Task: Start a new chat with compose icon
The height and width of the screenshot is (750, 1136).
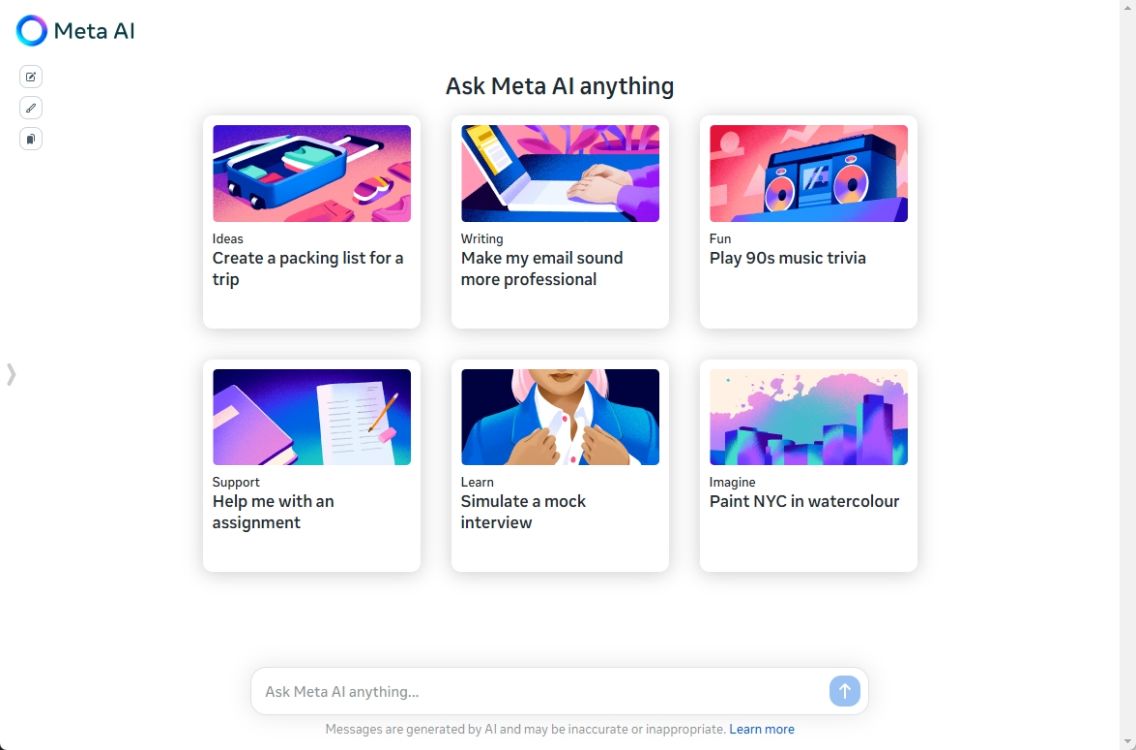Action: [30, 77]
